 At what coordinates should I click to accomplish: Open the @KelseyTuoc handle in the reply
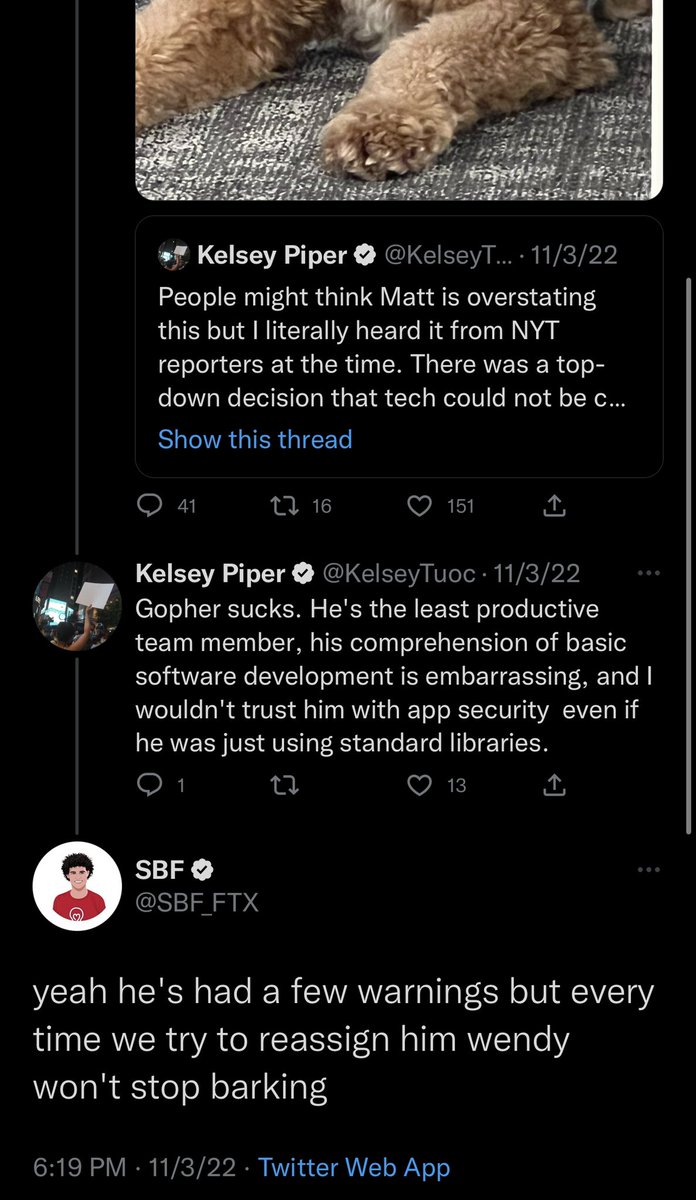point(400,574)
